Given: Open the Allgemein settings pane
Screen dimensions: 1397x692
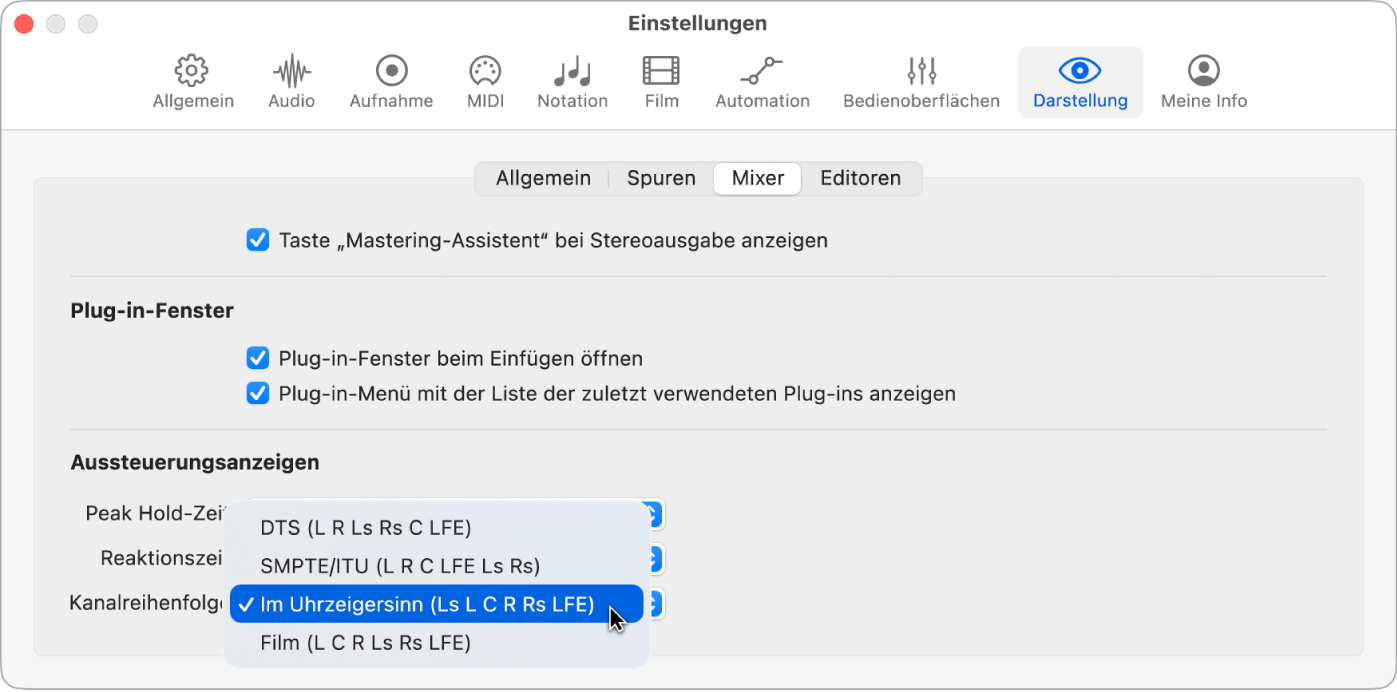Looking at the screenshot, I should [192, 80].
